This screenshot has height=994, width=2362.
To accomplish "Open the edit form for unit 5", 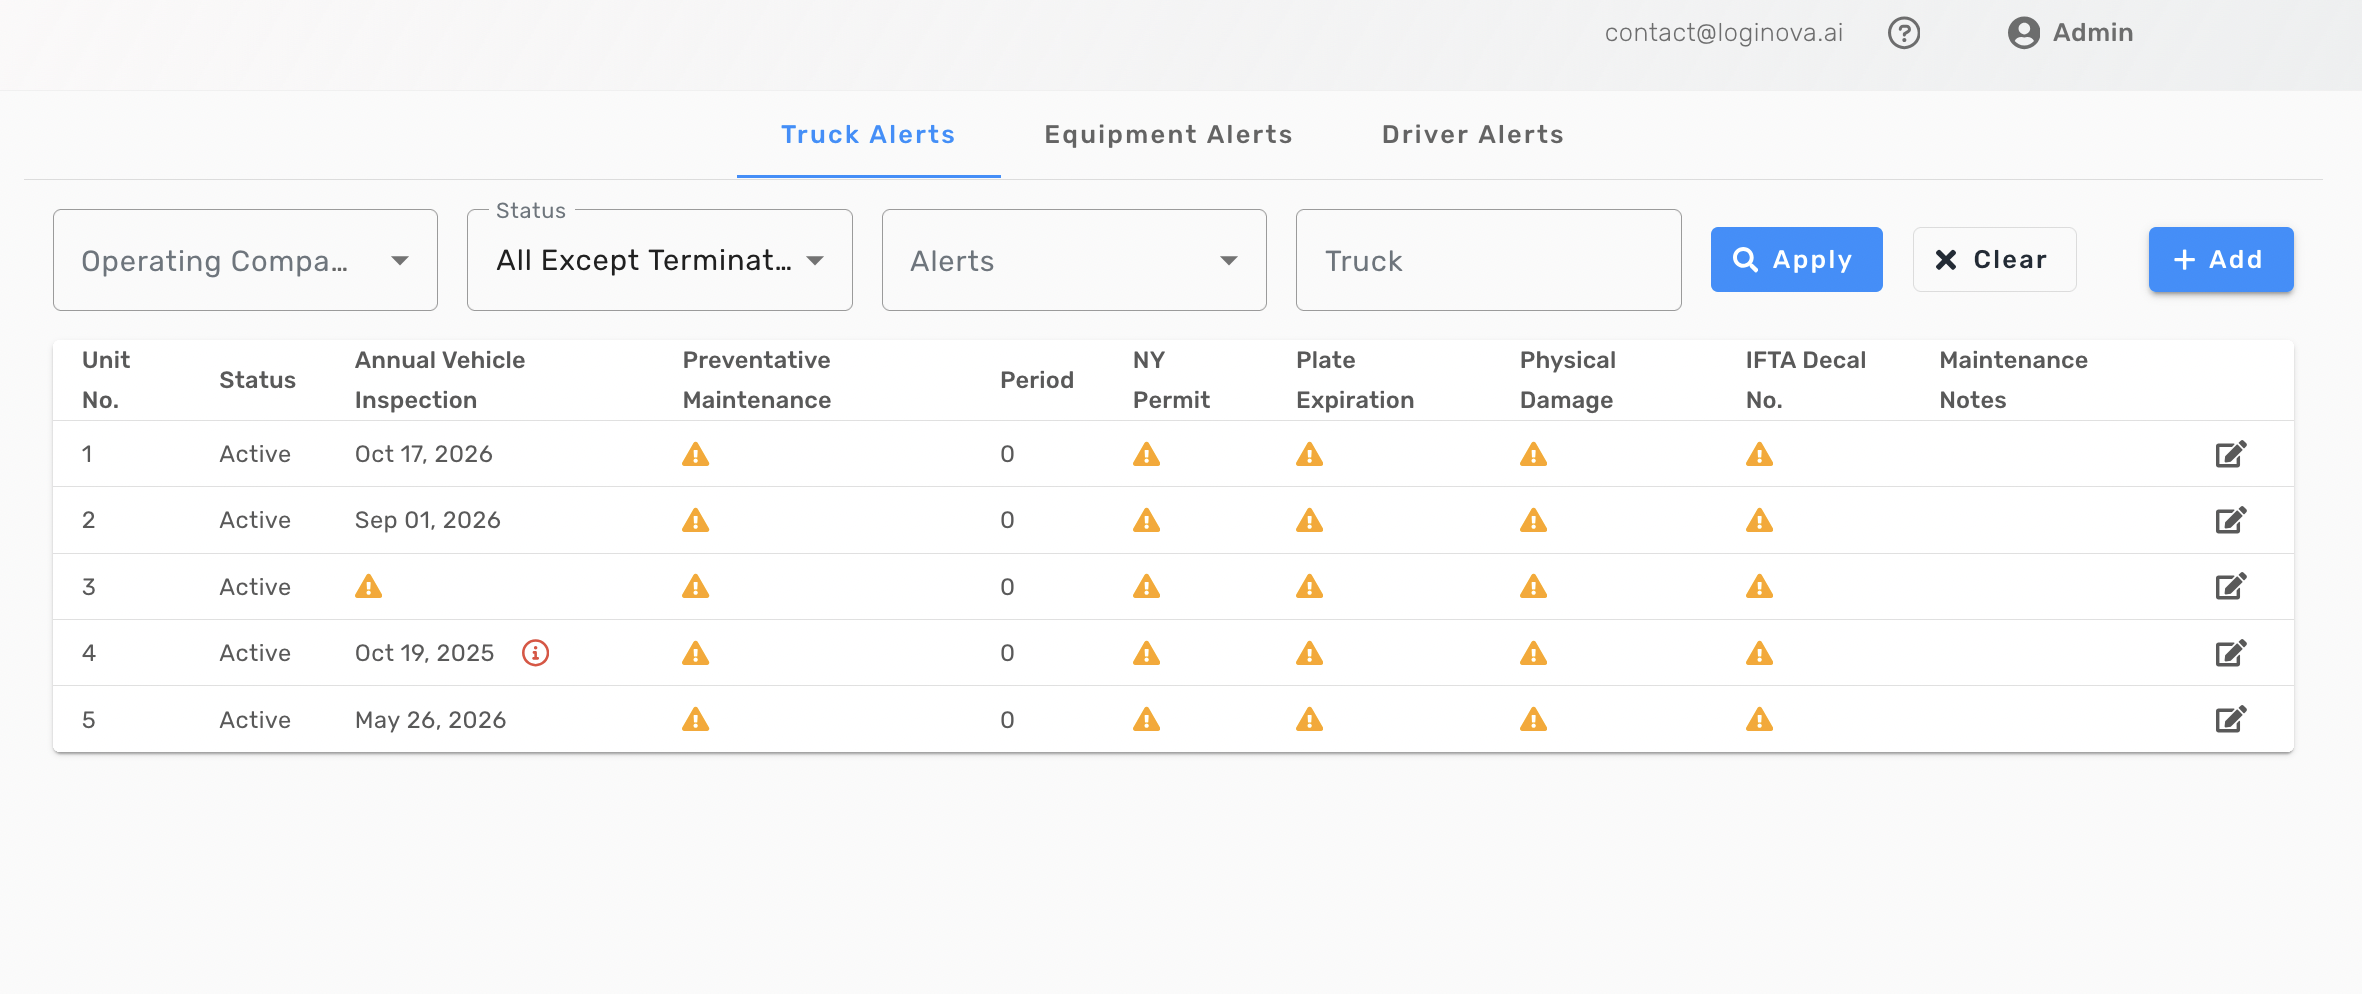I will pos(2231,719).
